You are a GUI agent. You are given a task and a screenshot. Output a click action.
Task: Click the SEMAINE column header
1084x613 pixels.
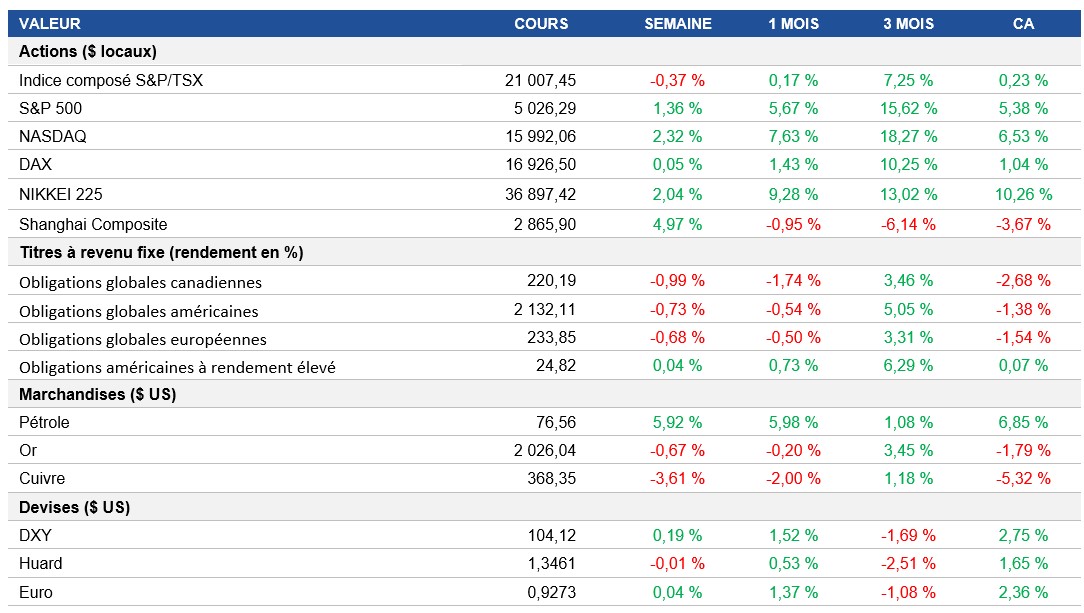677,23
